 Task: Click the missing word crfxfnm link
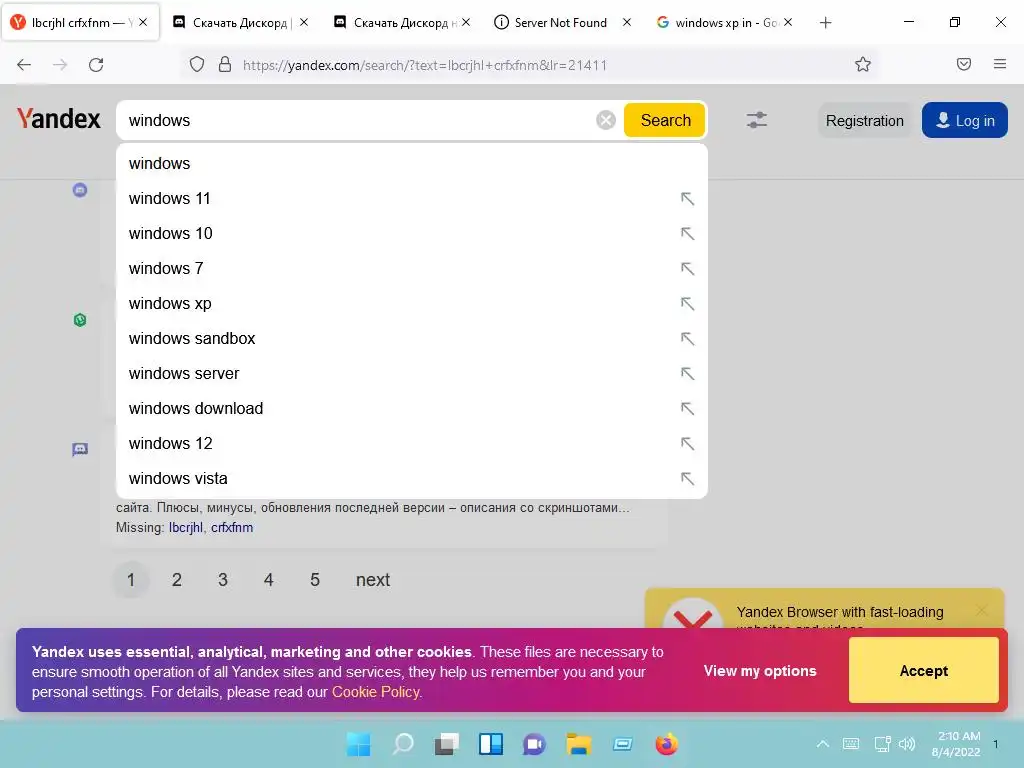click(231, 528)
